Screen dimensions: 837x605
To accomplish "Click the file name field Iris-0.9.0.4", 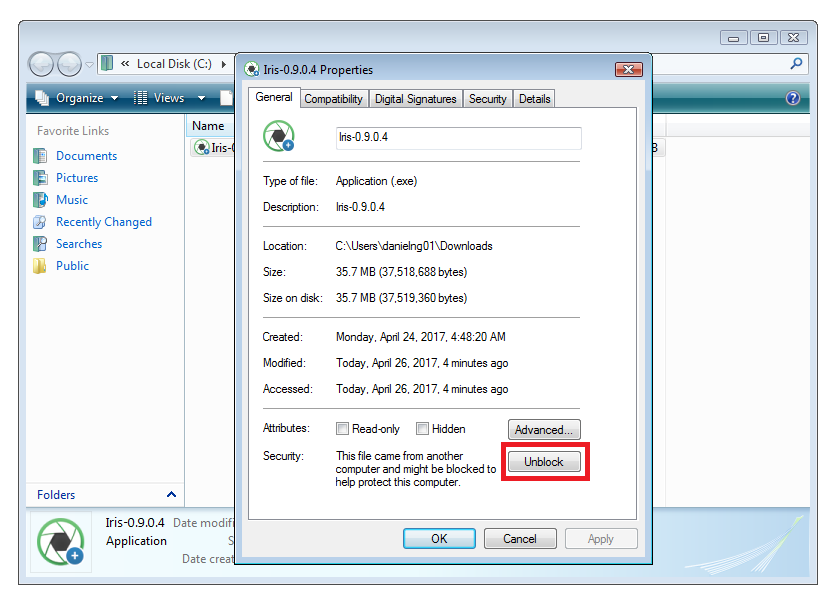I will (x=459, y=138).
